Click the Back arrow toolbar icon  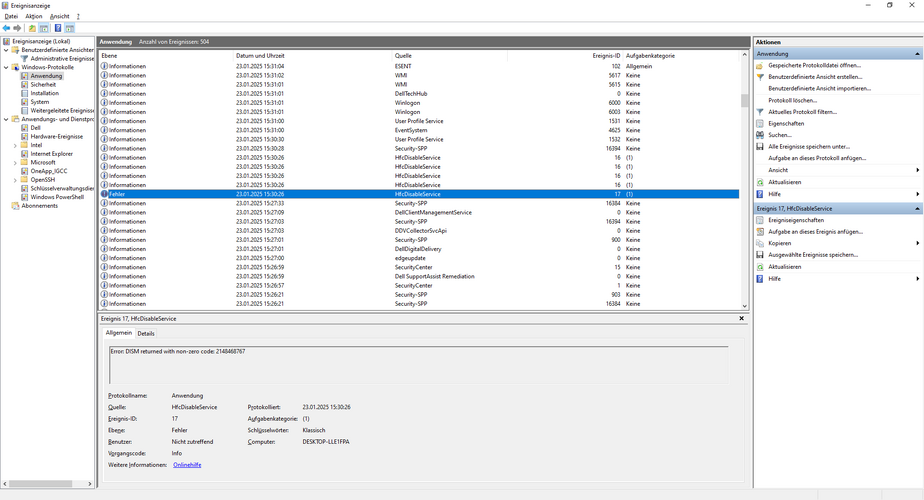coord(6,28)
